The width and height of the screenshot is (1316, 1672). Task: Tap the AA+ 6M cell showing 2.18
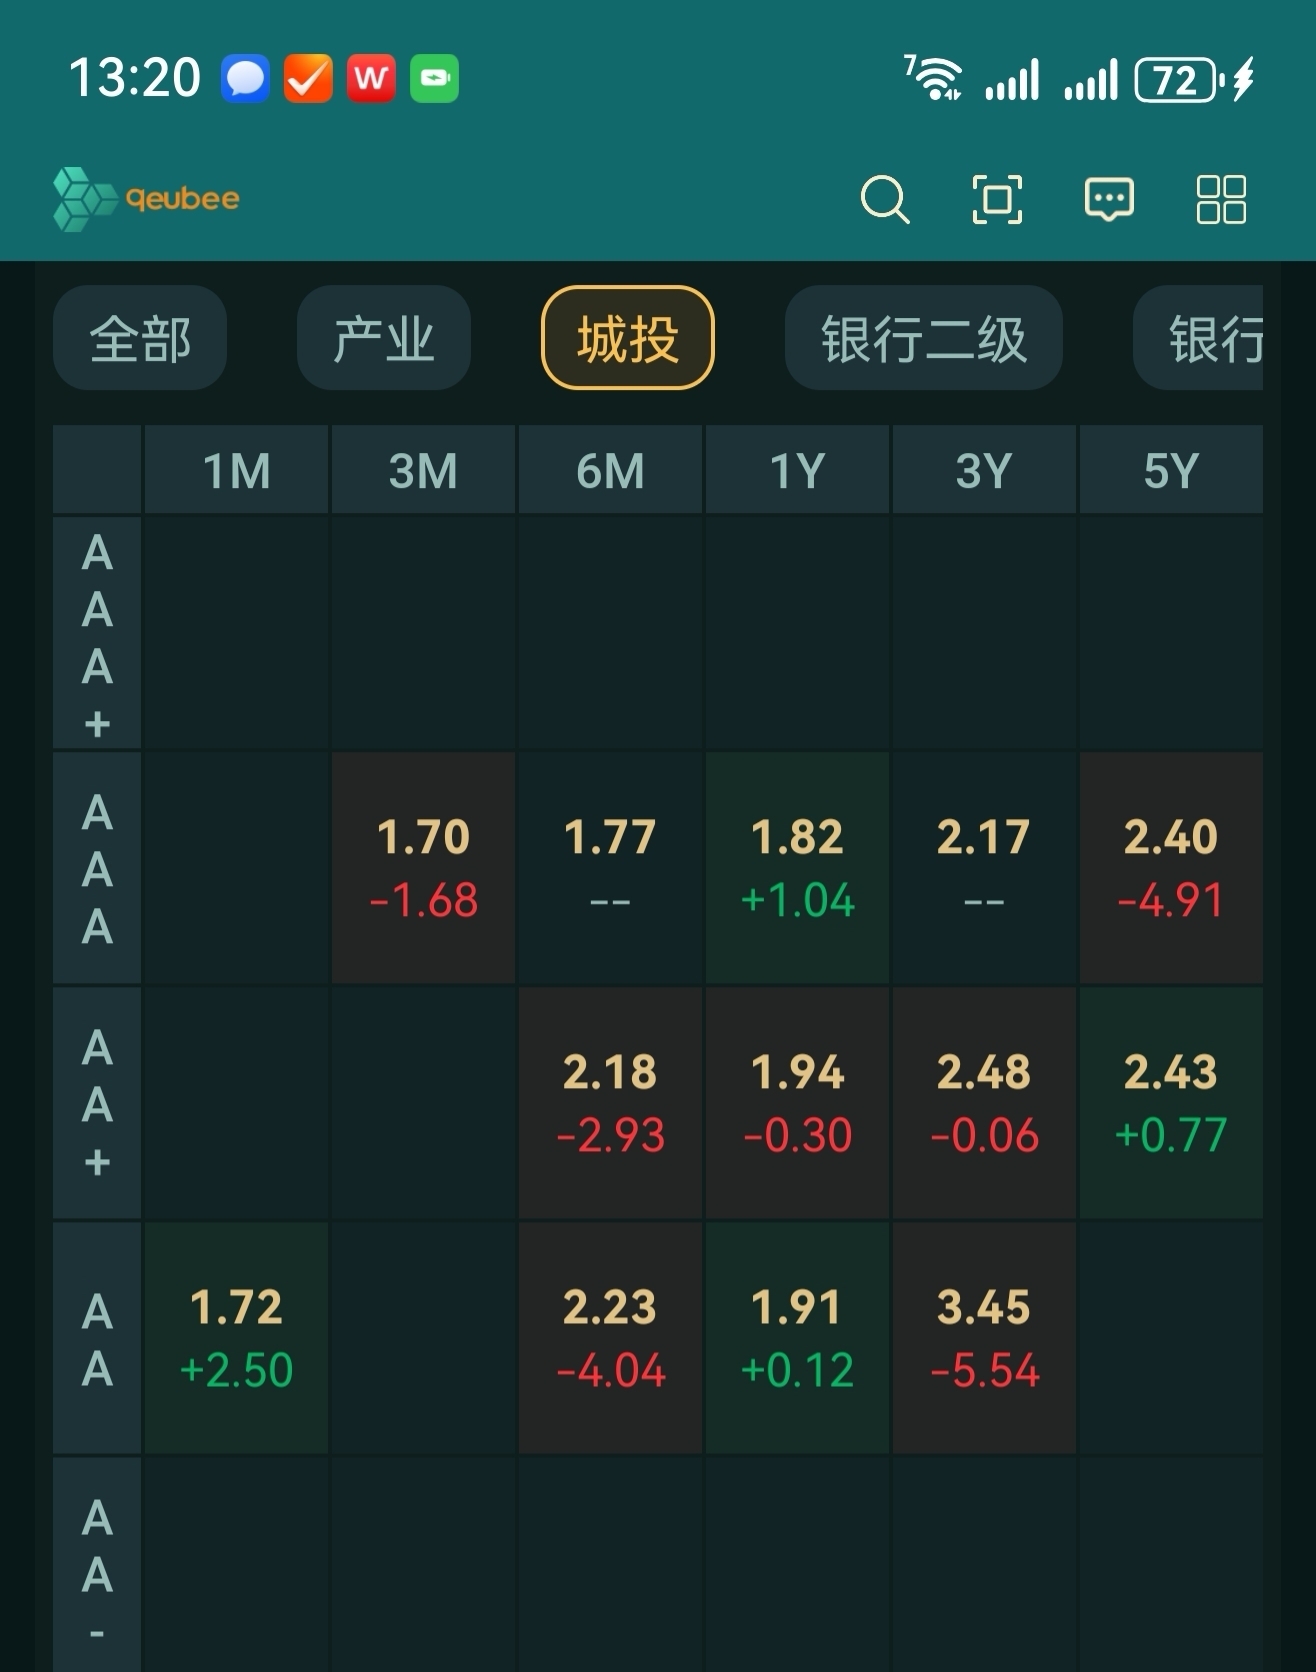610,1102
